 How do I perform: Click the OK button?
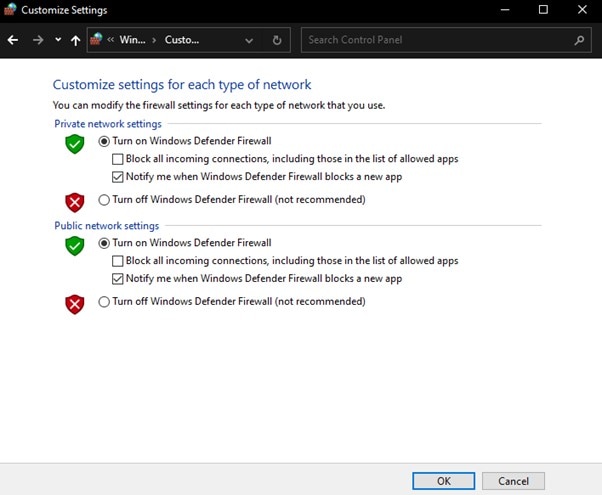[443, 480]
